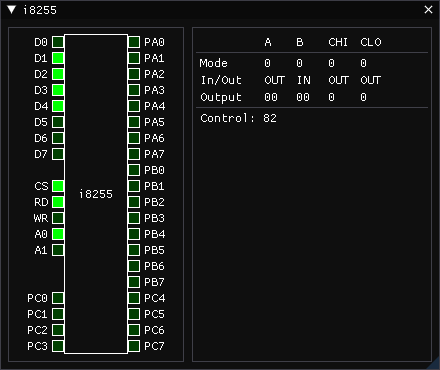440x370 pixels.
Task: Click the A1 pin indicator
Action: click(x=58, y=250)
